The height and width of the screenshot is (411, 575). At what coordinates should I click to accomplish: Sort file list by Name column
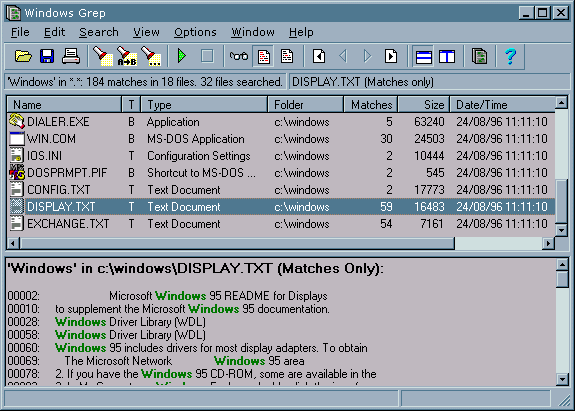pos(64,105)
